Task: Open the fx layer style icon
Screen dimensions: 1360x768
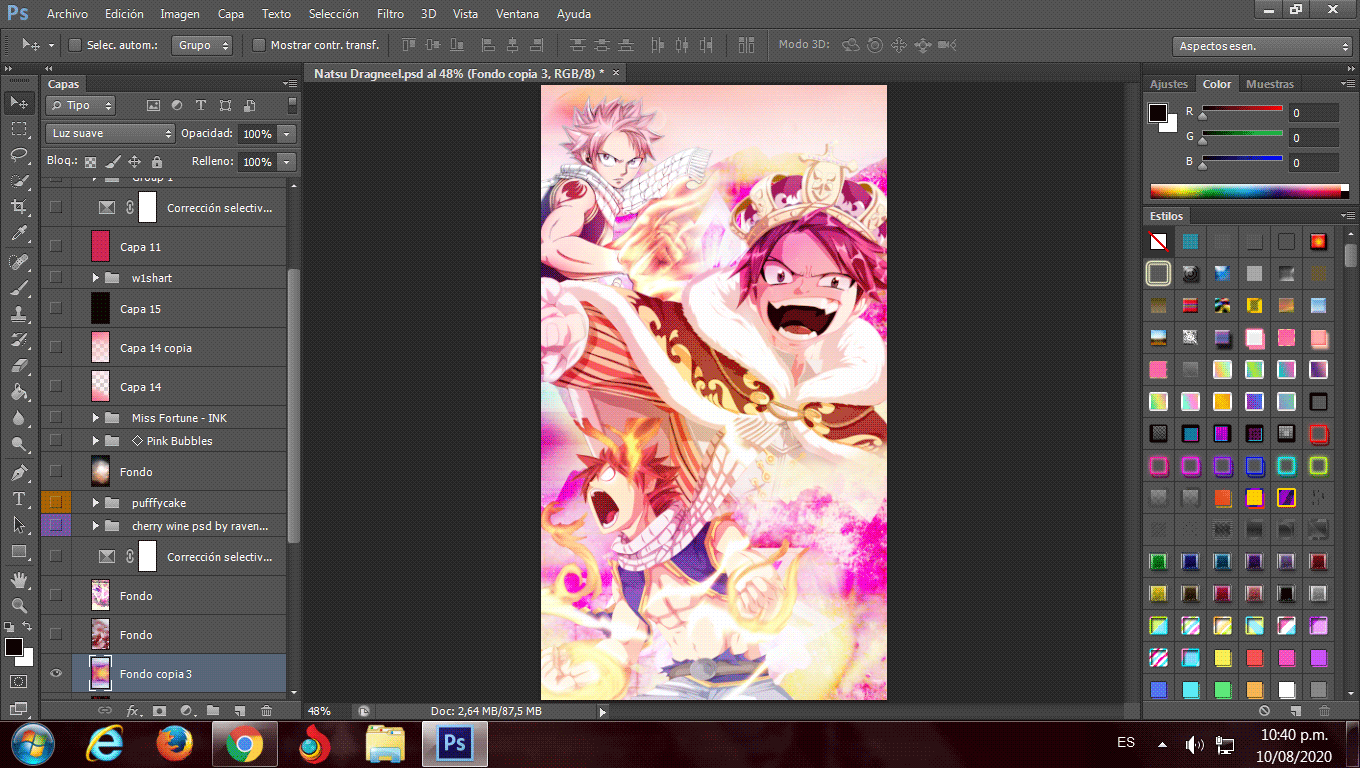Action: point(133,711)
